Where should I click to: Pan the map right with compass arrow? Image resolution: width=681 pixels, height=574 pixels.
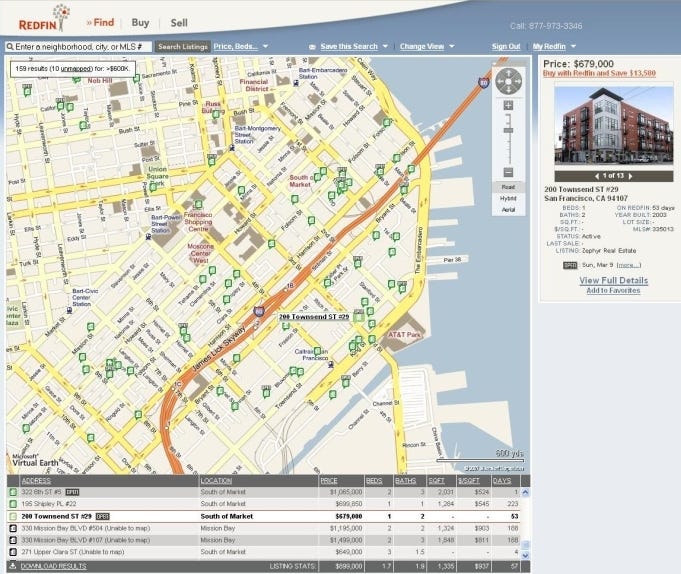[x=517, y=81]
